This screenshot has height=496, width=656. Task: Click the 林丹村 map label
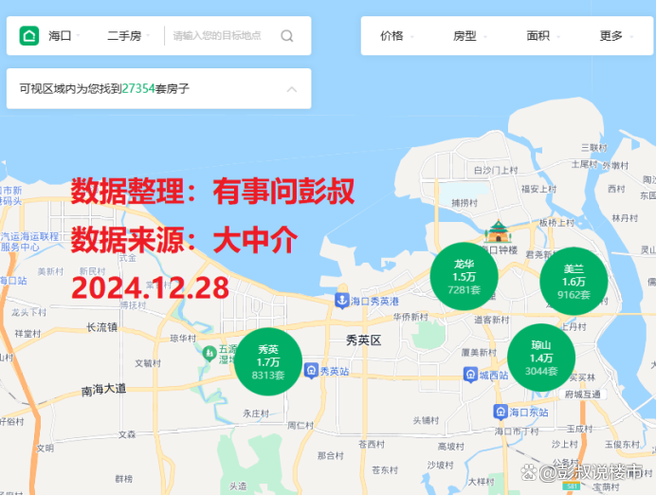(x=625, y=218)
